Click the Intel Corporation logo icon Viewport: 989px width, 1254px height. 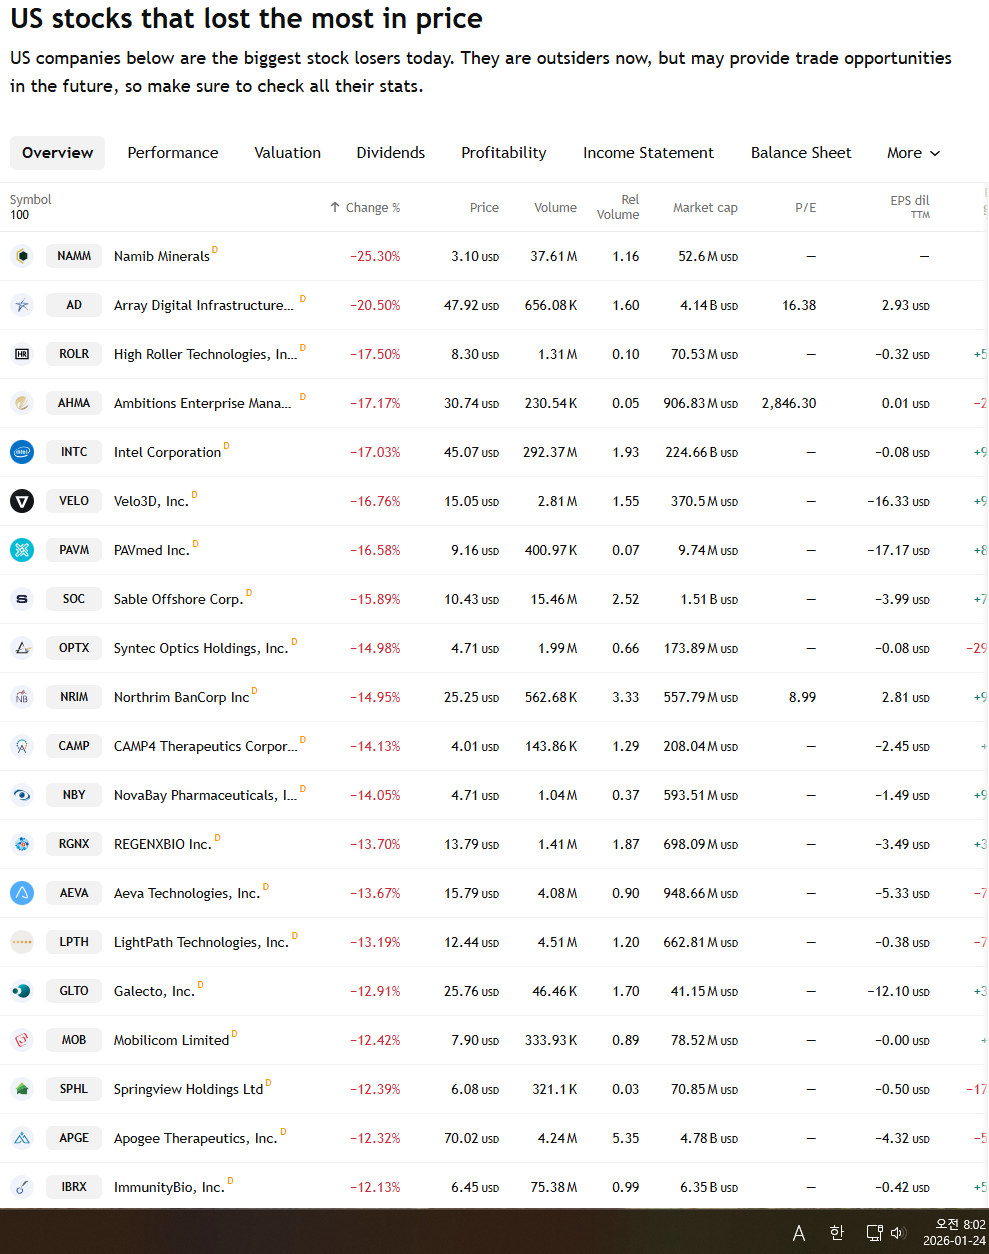[x=22, y=452]
